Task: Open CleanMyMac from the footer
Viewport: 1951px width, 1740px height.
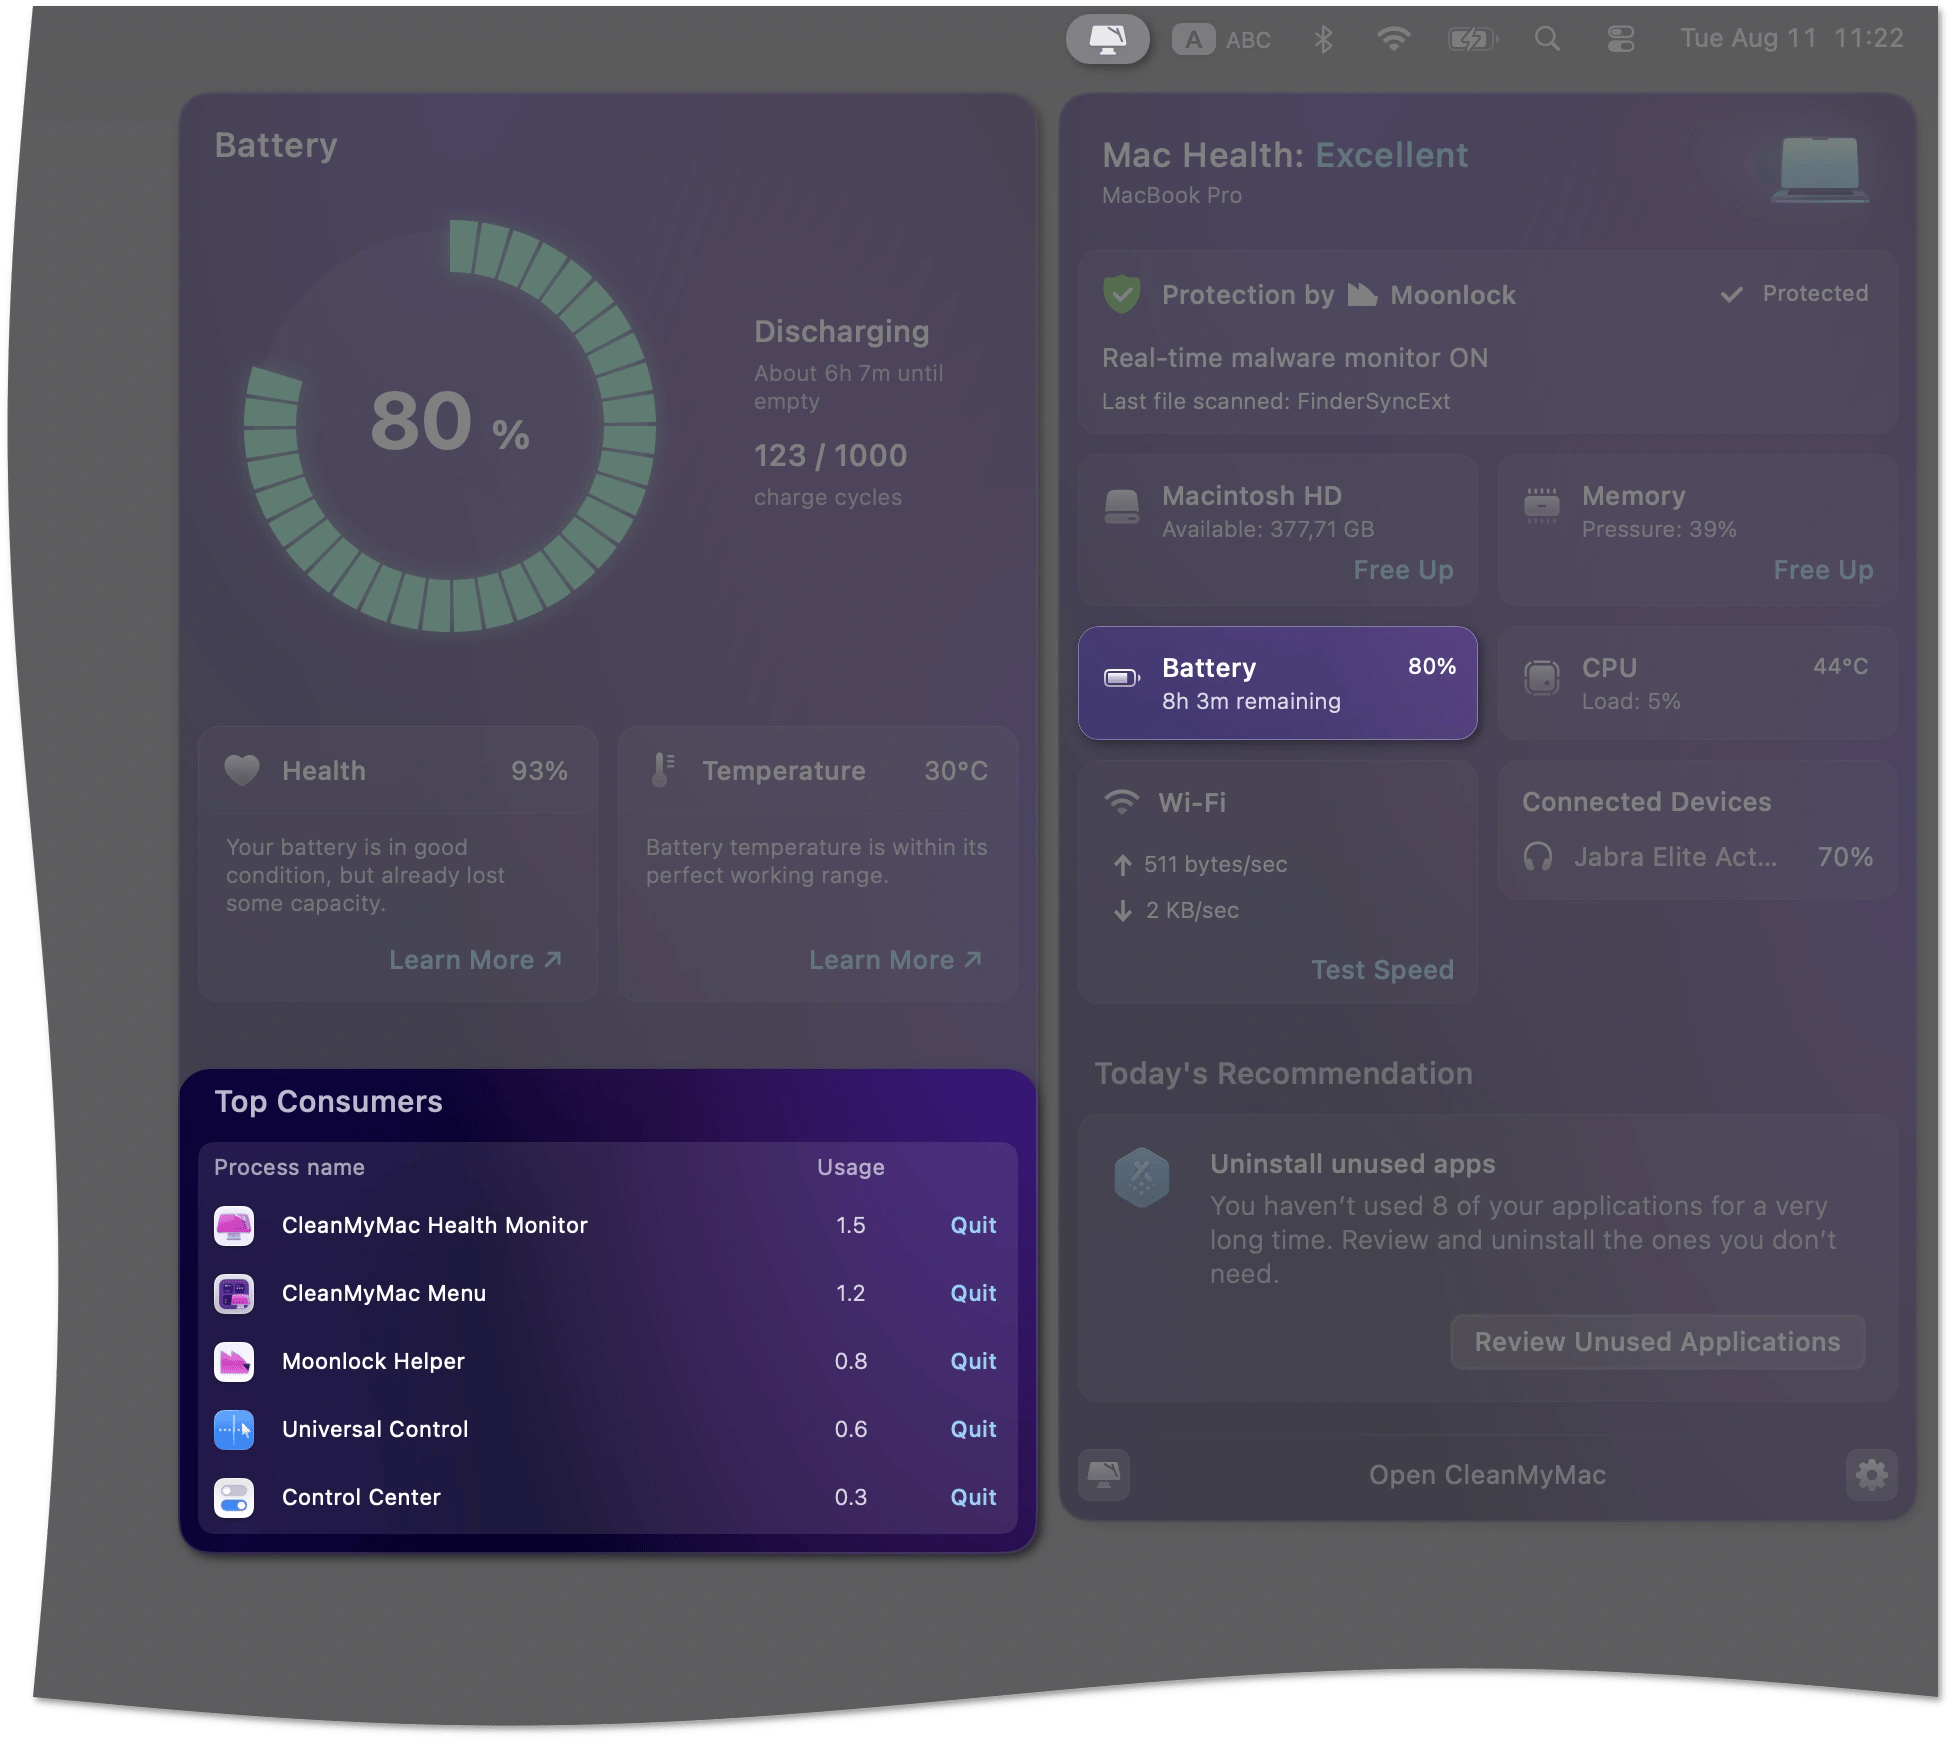Action: [x=1487, y=1475]
